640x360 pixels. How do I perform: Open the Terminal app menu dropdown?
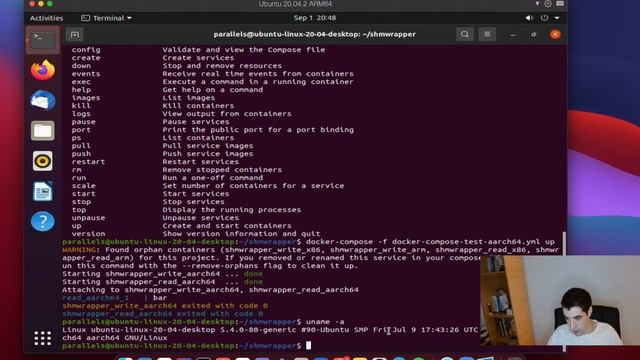[107, 18]
